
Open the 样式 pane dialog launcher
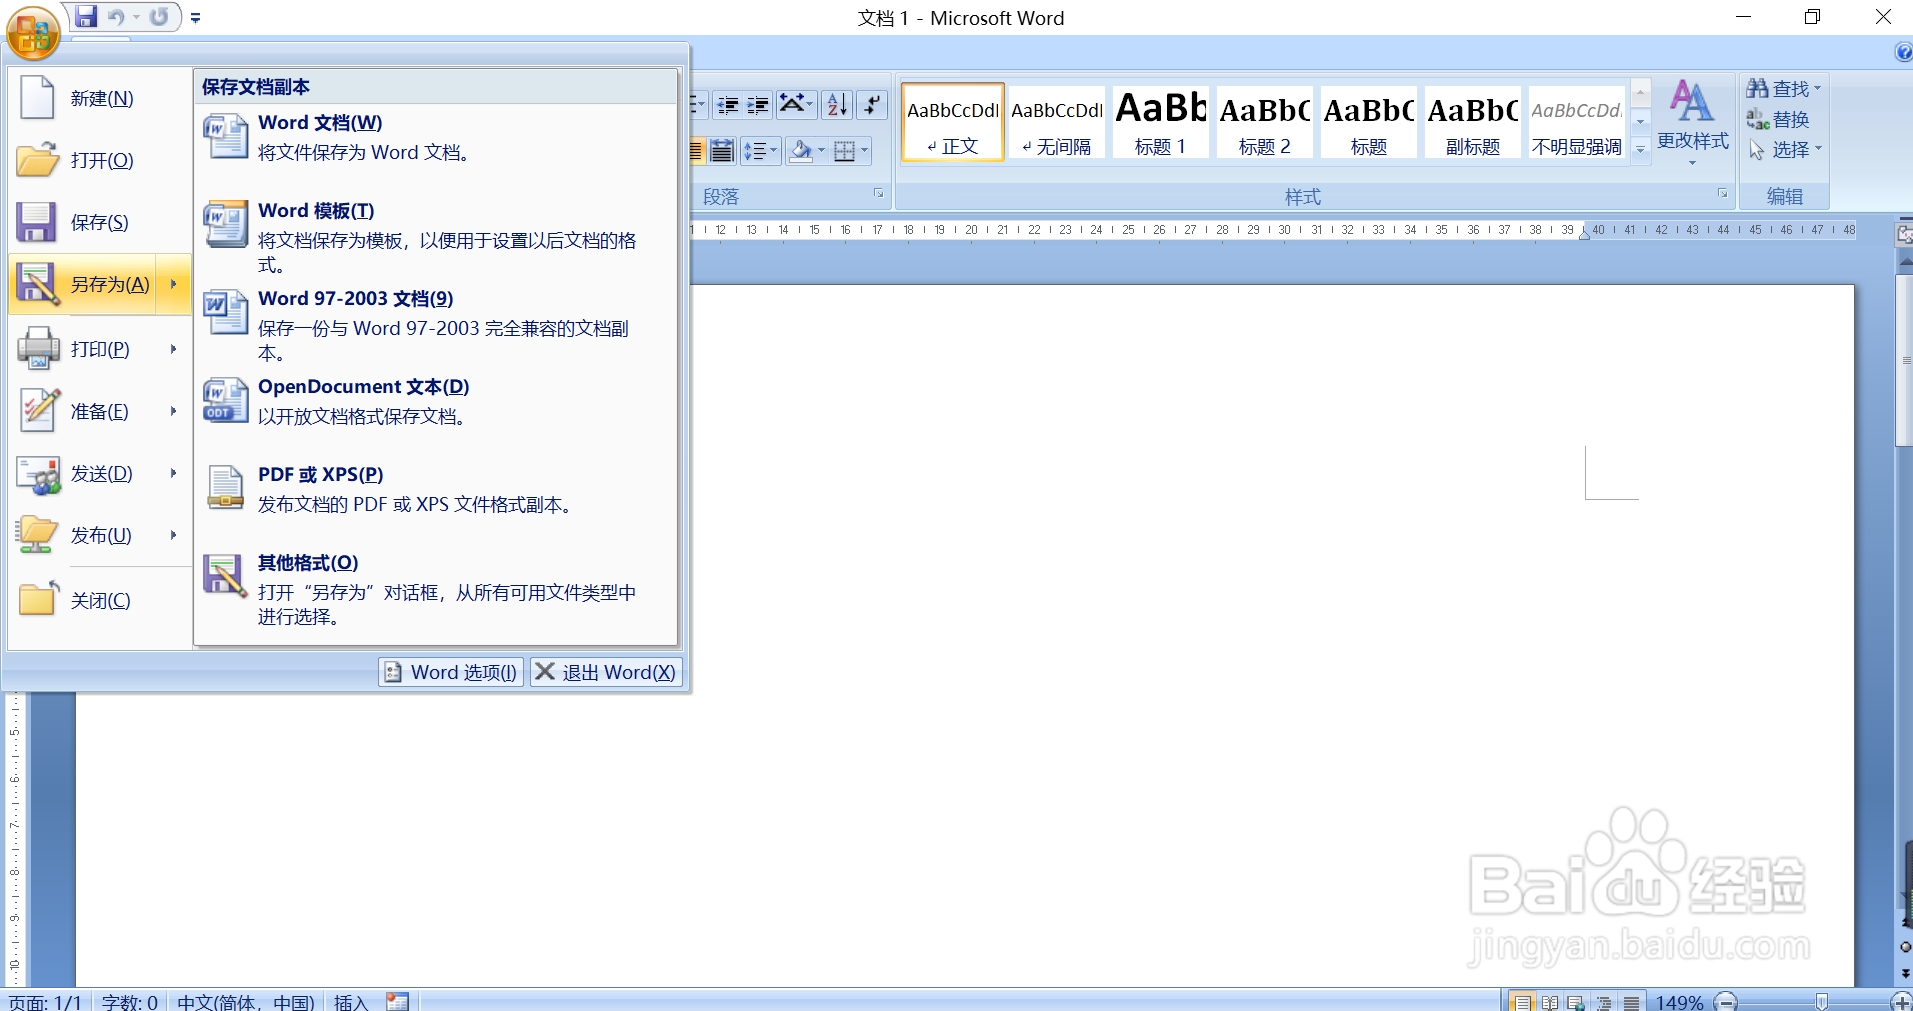click(1723, 194)
